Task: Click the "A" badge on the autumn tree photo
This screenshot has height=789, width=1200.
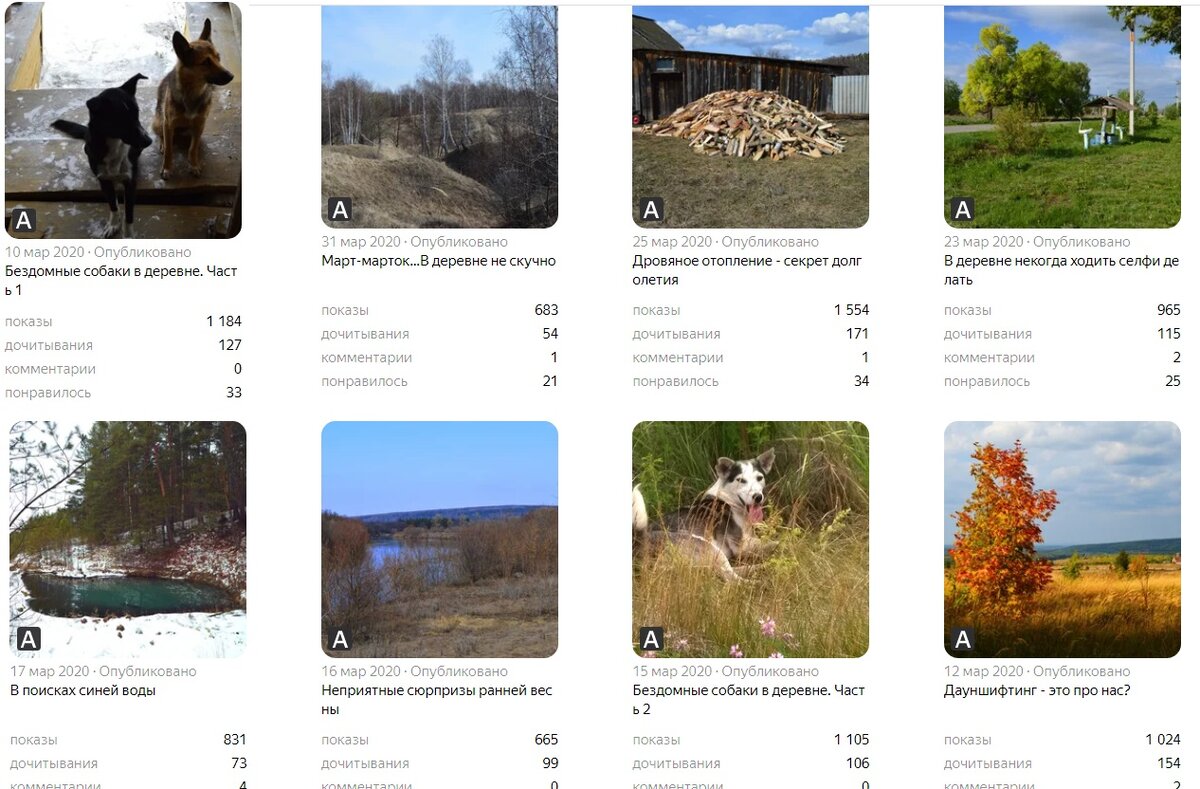Action: pos(963,640)
